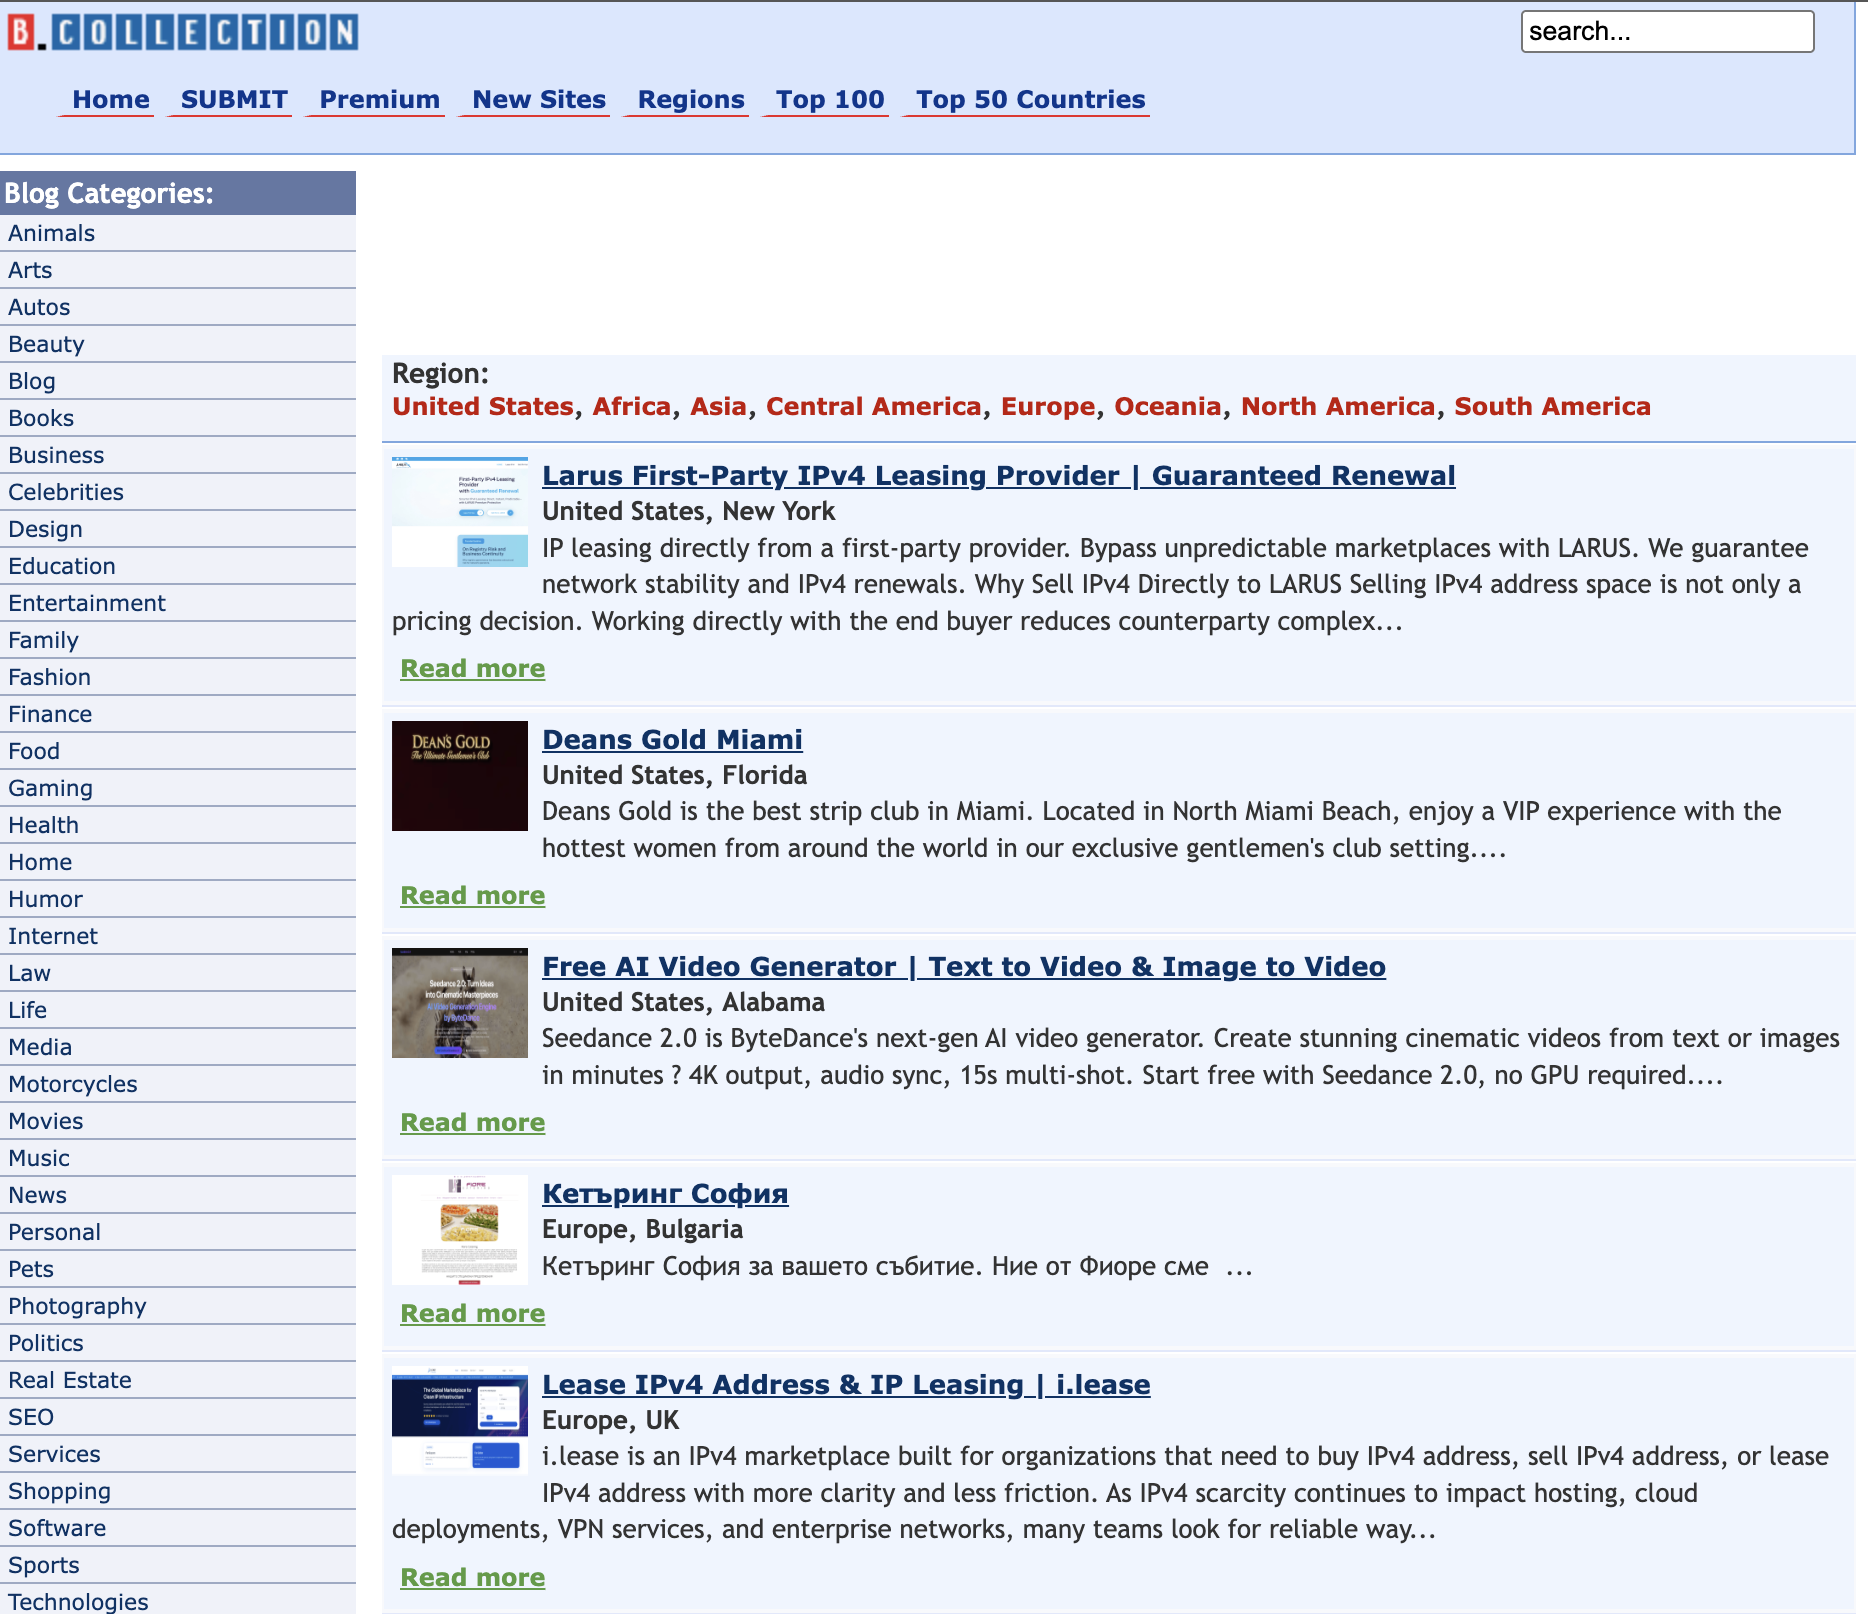
Task: Filter by North America region
Action: [1338, 407]
